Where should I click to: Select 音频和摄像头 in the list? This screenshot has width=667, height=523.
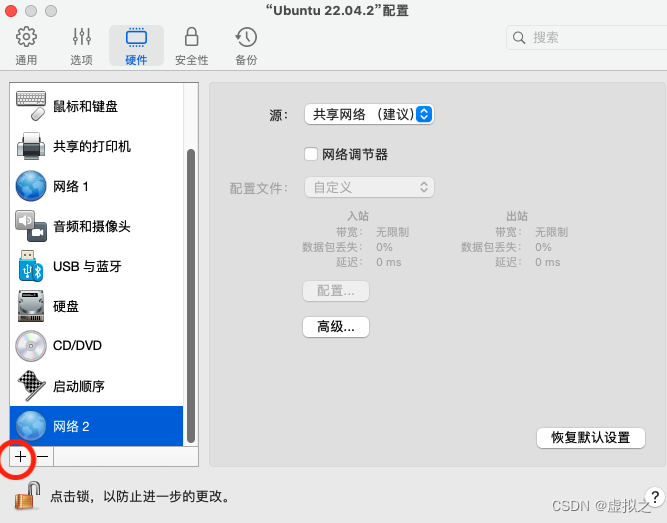91,226
